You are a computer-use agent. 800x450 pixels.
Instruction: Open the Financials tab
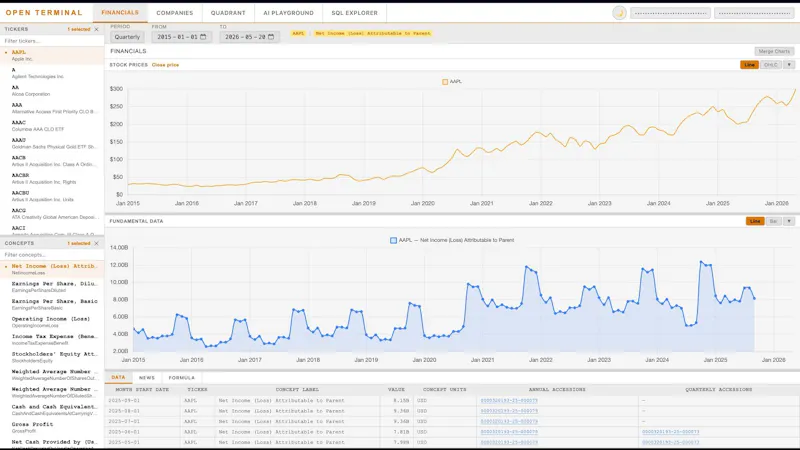click(x=120, y=13)
